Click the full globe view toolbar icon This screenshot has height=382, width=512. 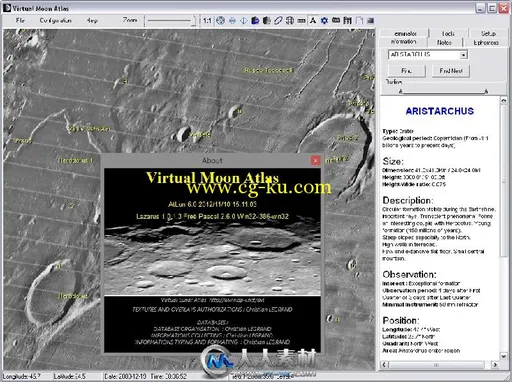pyautogui.click(x=220, y=21)
